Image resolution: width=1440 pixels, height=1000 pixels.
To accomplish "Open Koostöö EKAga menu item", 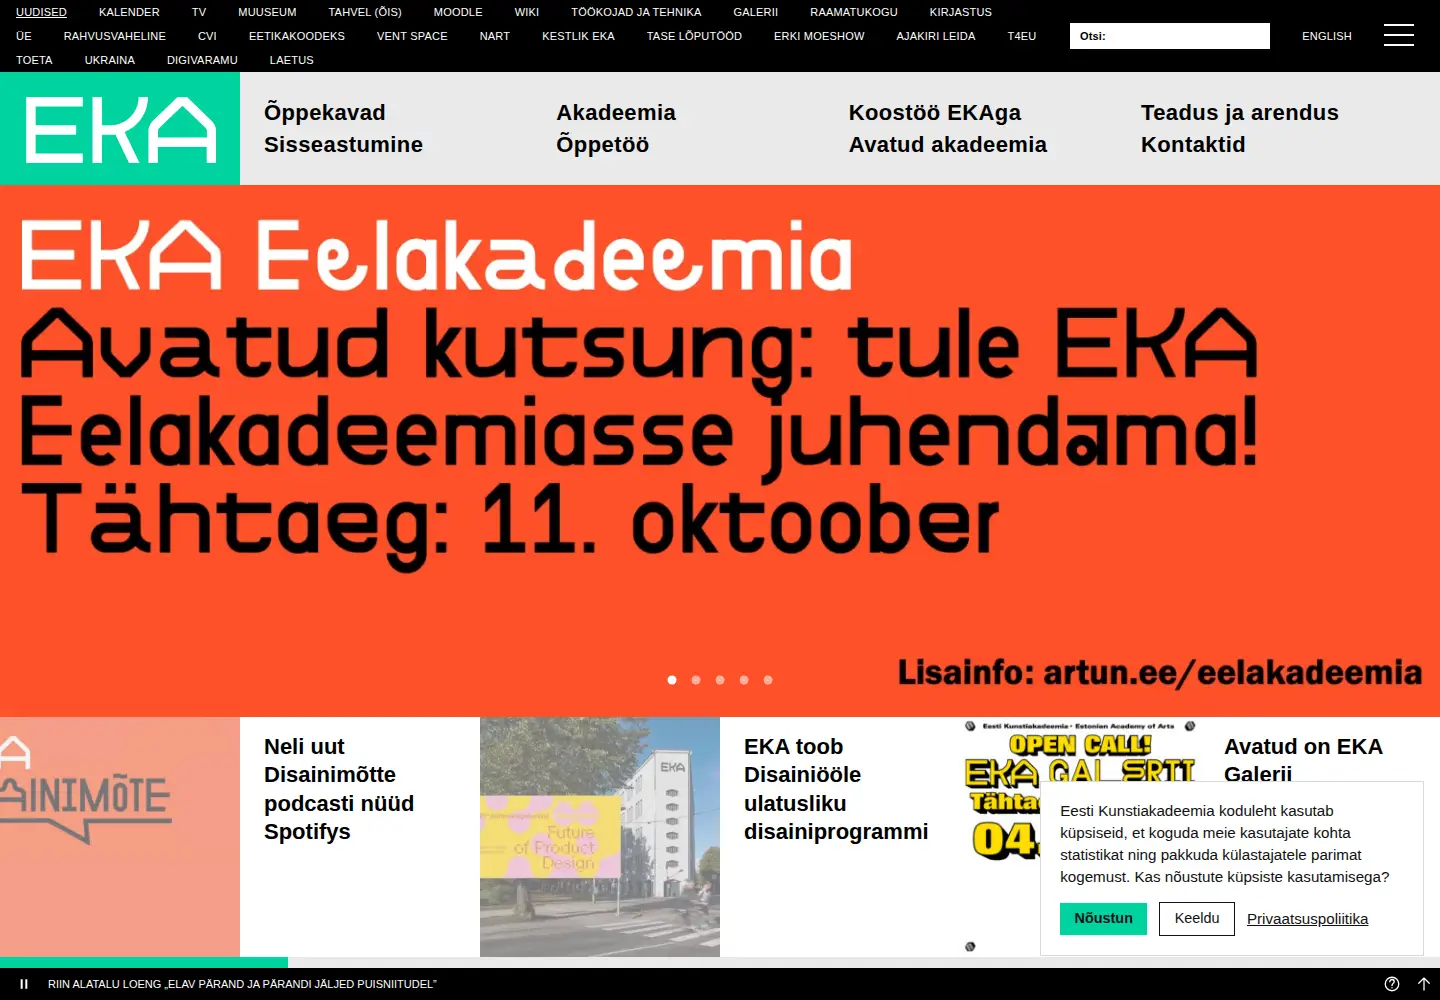I will (x=935, y=113).
